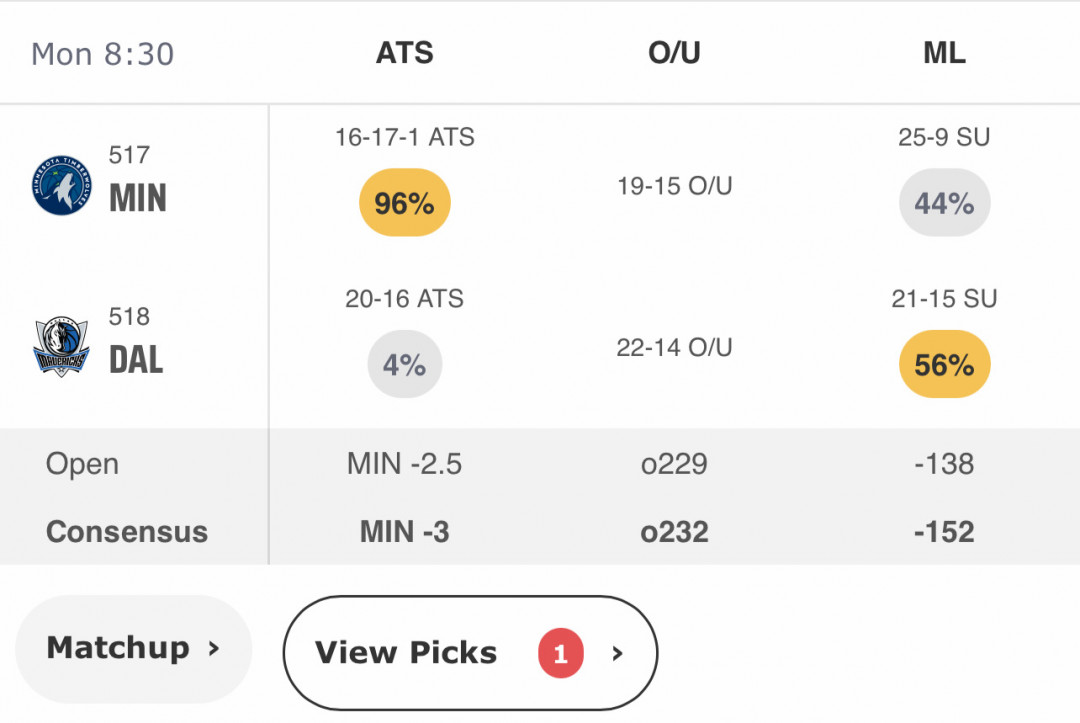
Task: Select the 4% DAL ATS bubble
Action: coord(404,364)
